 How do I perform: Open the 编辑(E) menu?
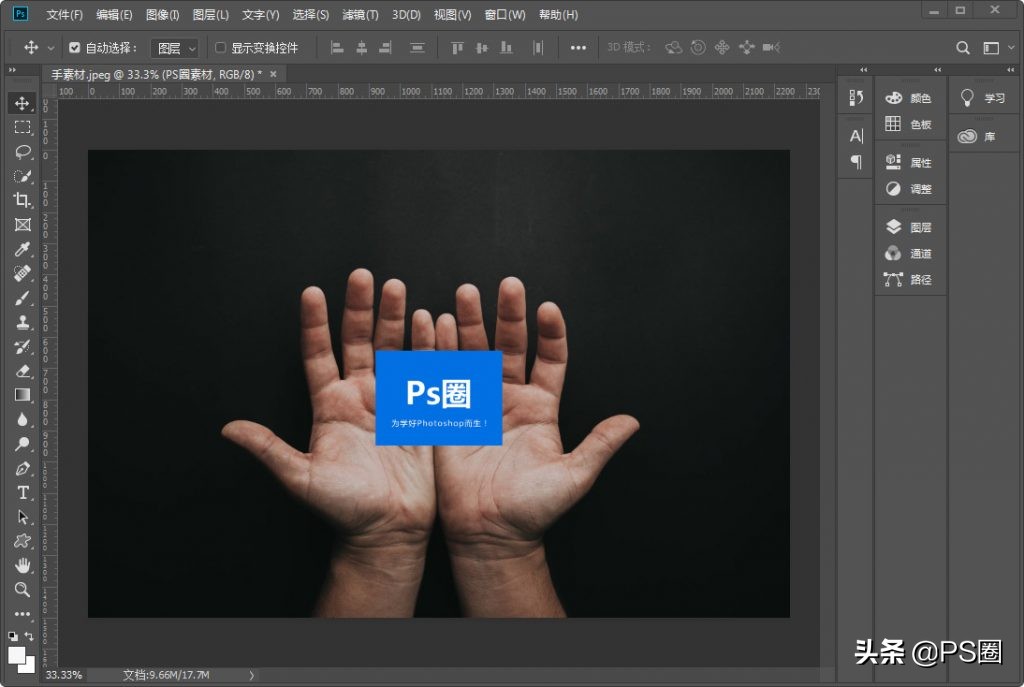114,14
